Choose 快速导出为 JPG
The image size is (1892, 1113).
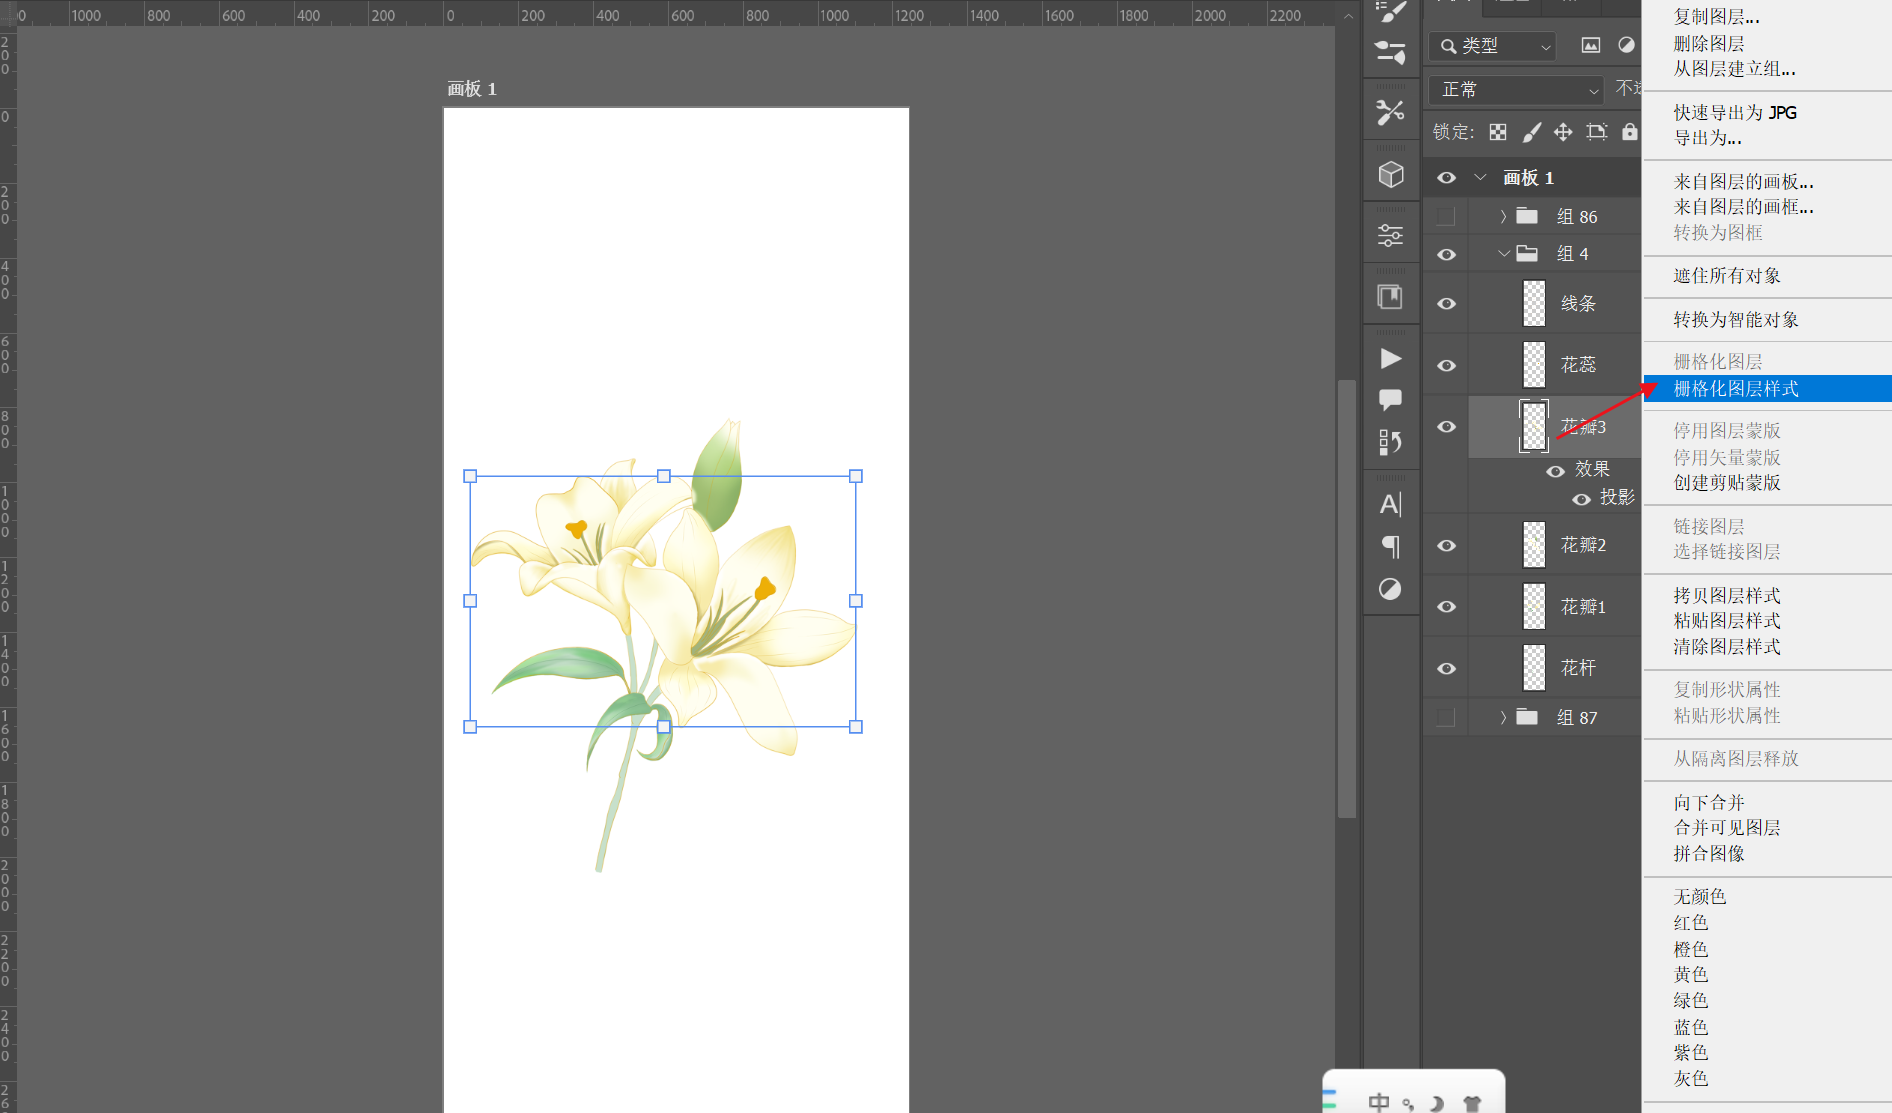(1735, 113)
